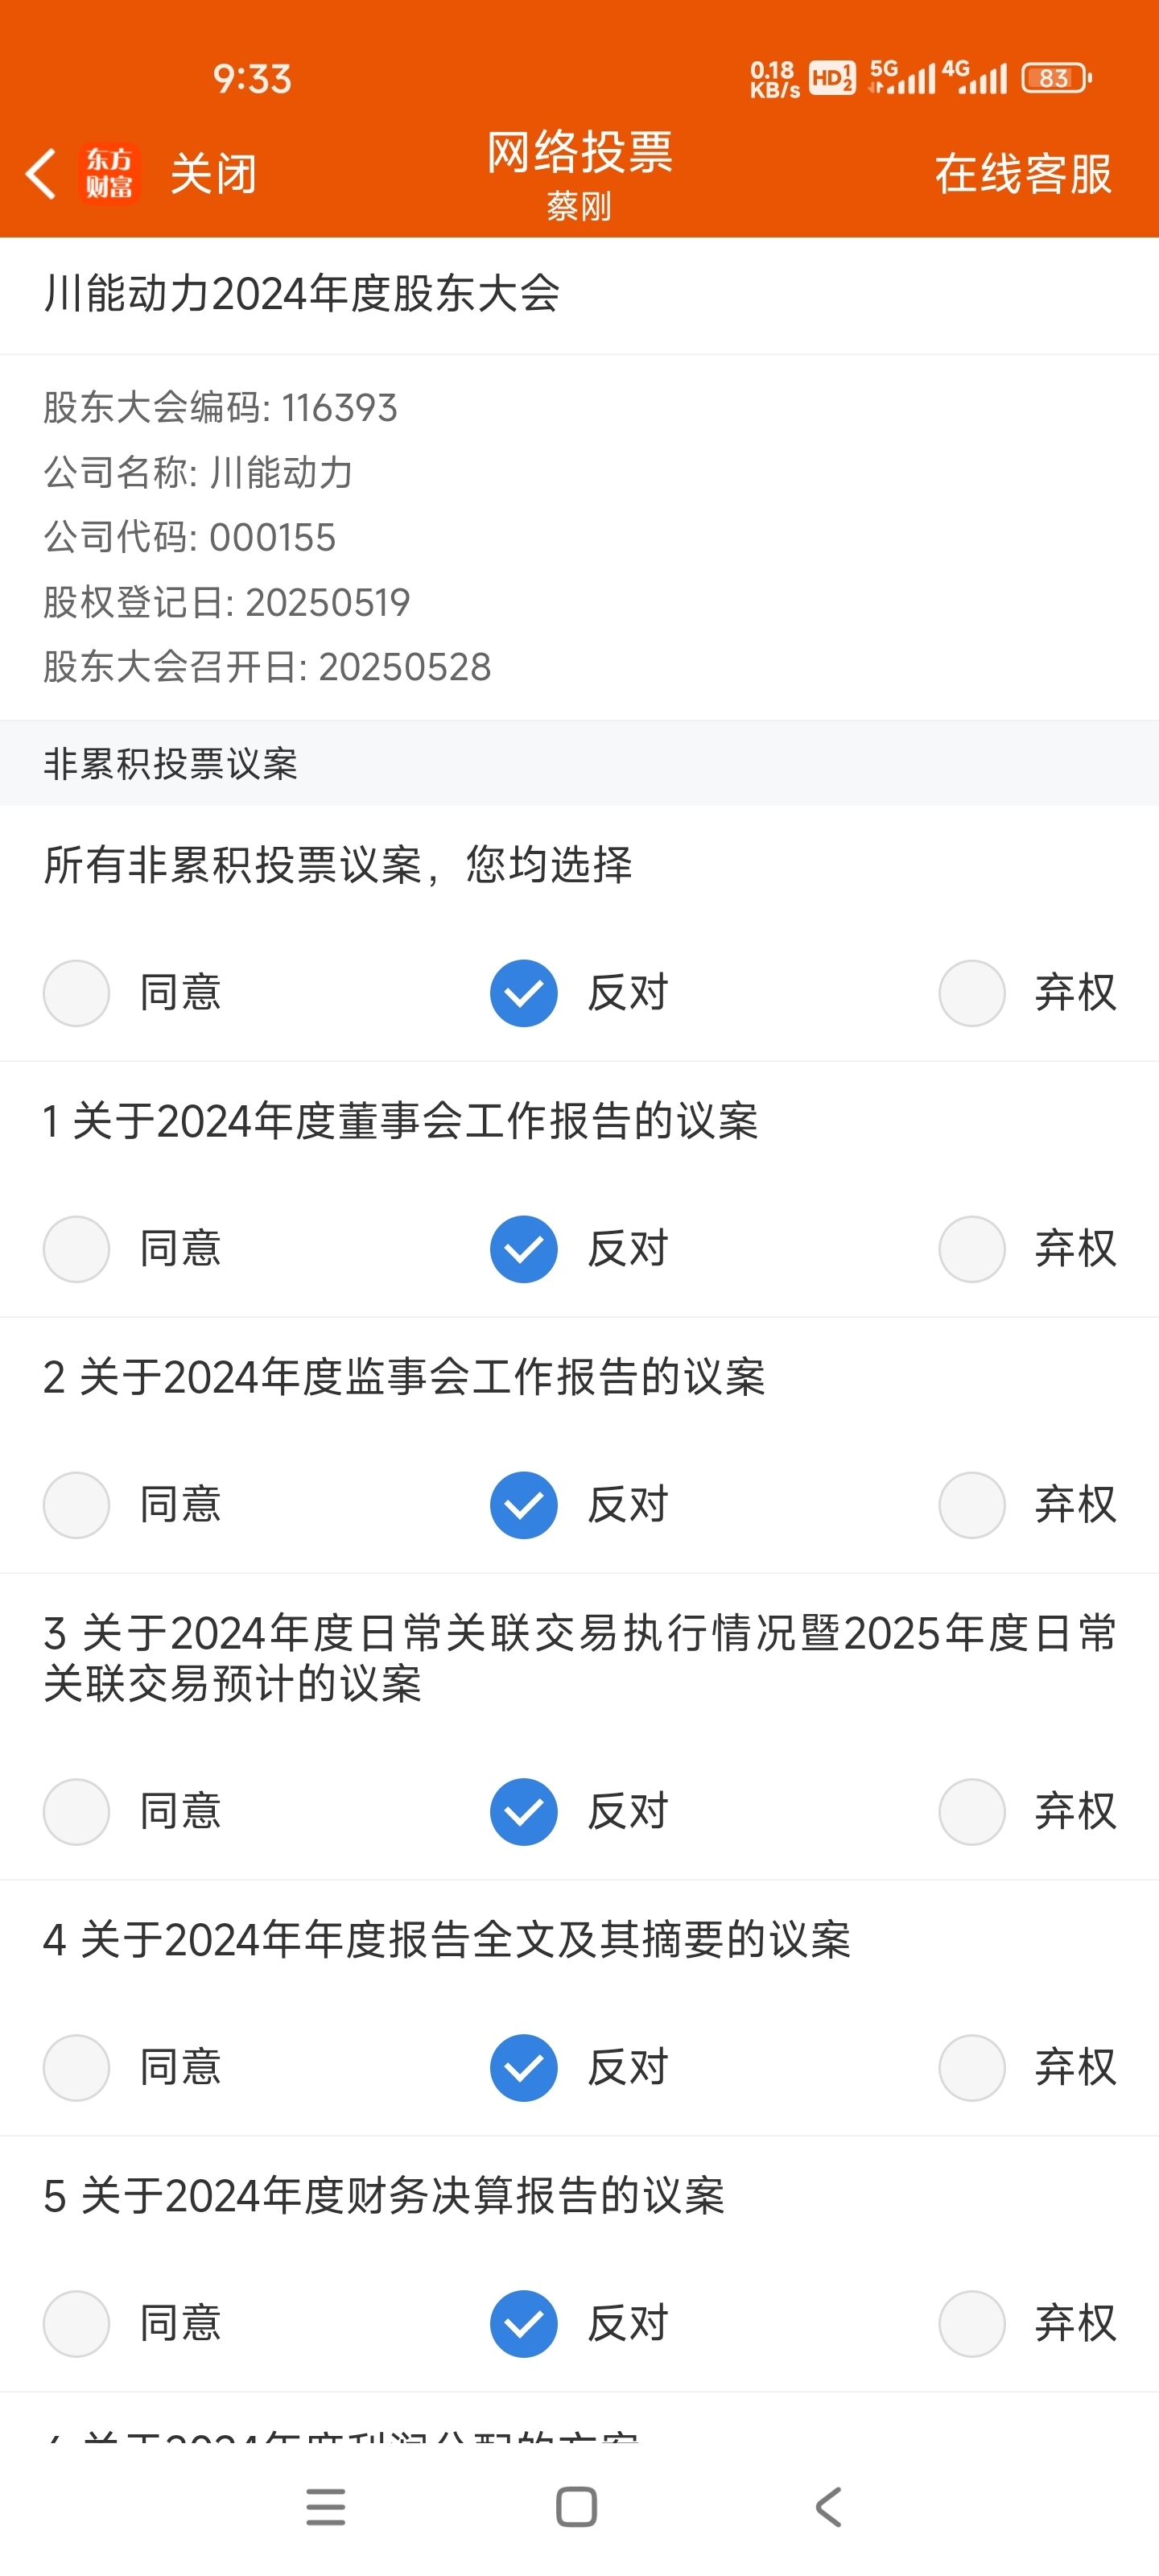
Task: Tap Android recent apps menu icon
Action: [x=326, y=2507]
